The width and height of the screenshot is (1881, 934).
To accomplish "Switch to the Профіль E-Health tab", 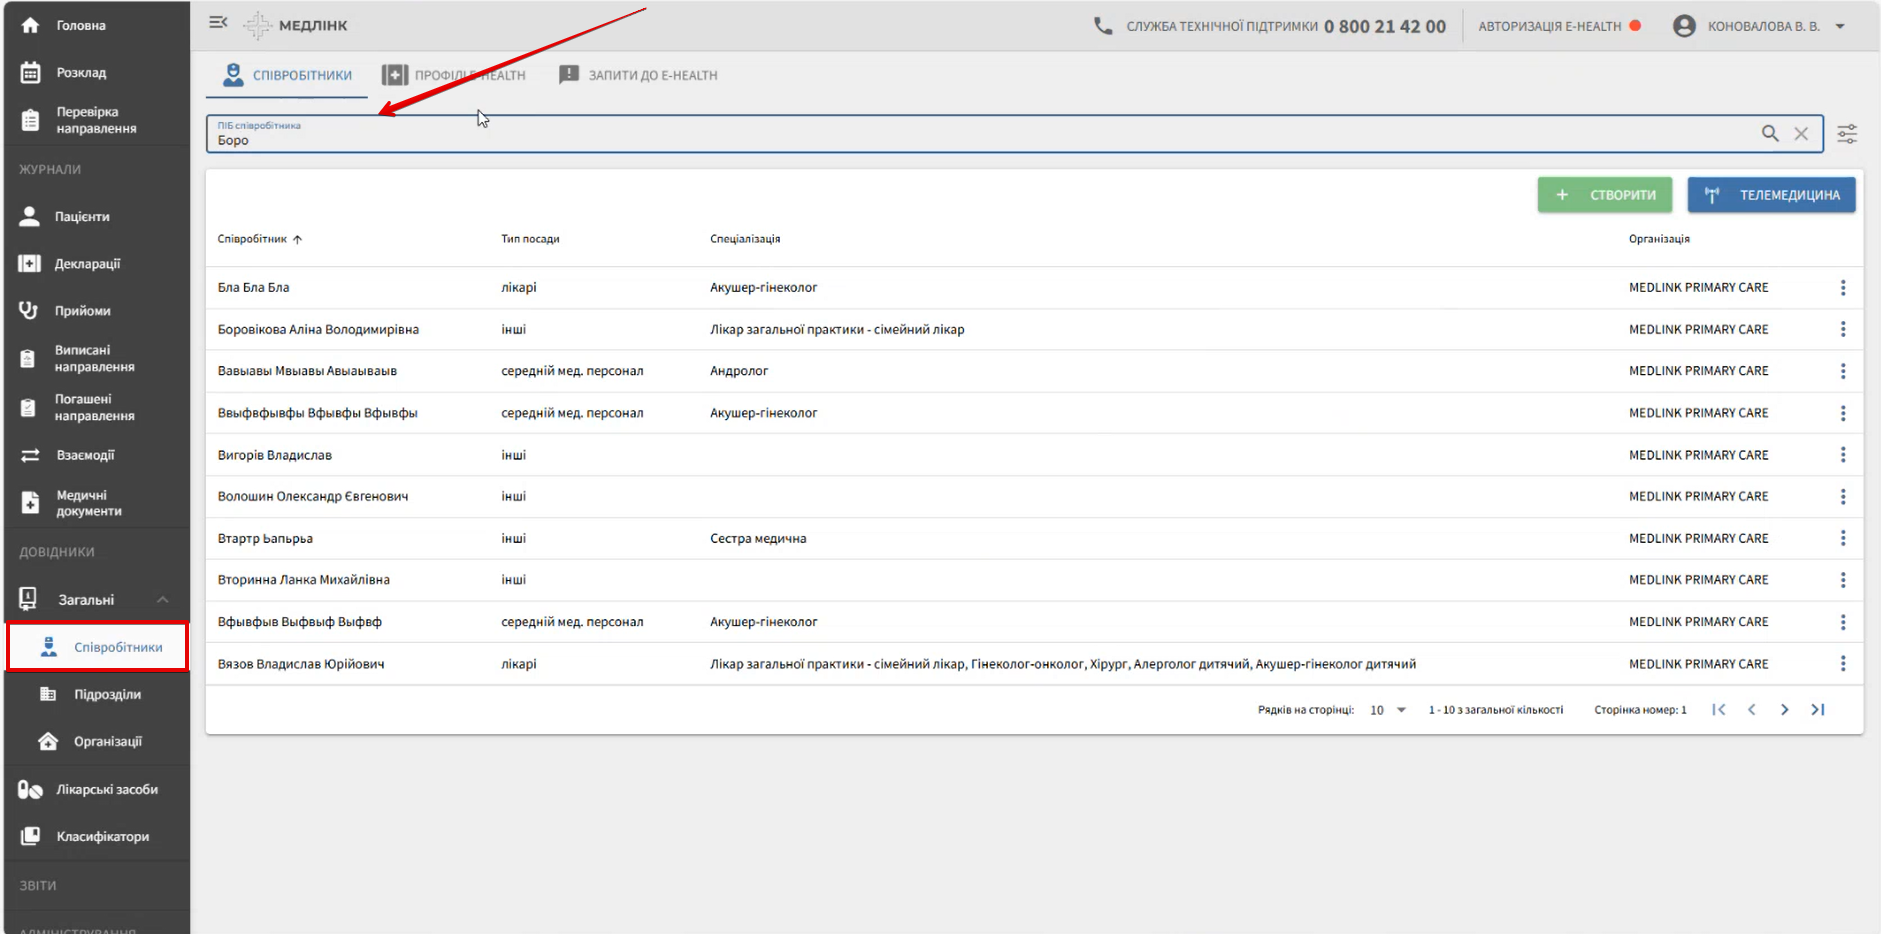I will 454,75.
